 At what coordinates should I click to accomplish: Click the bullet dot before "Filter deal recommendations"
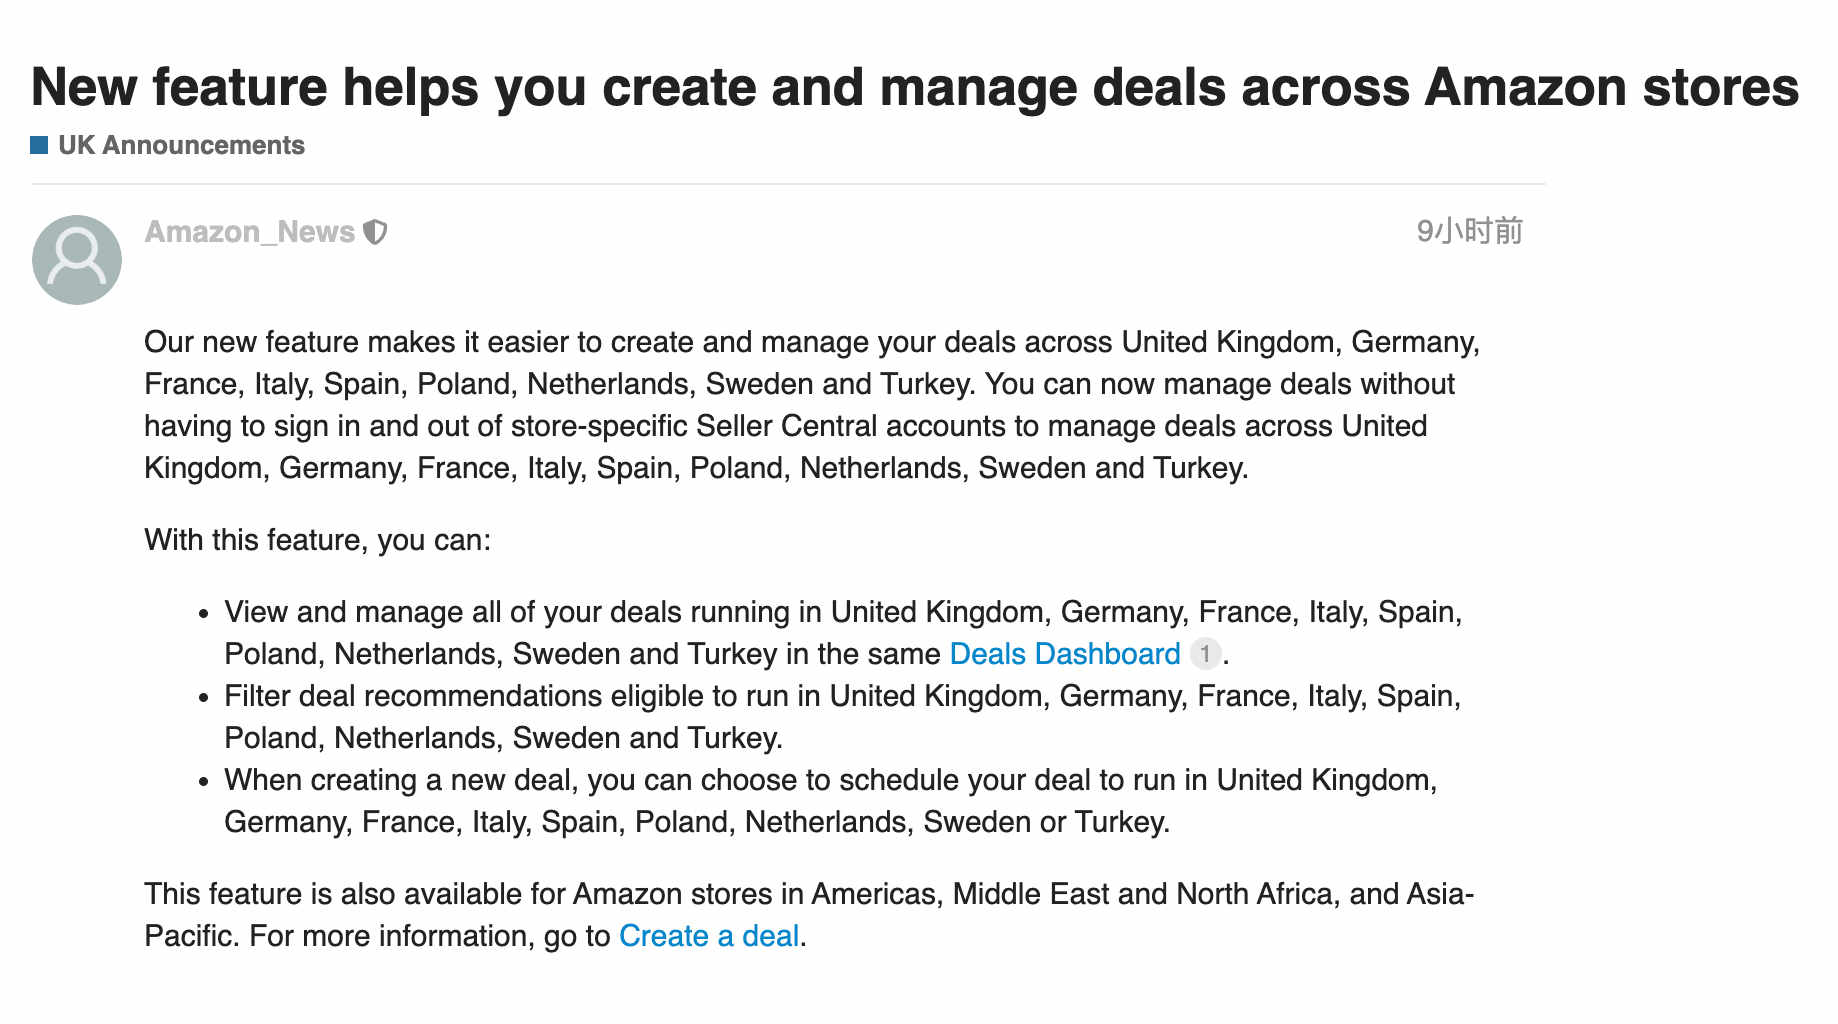coord(204,697)
